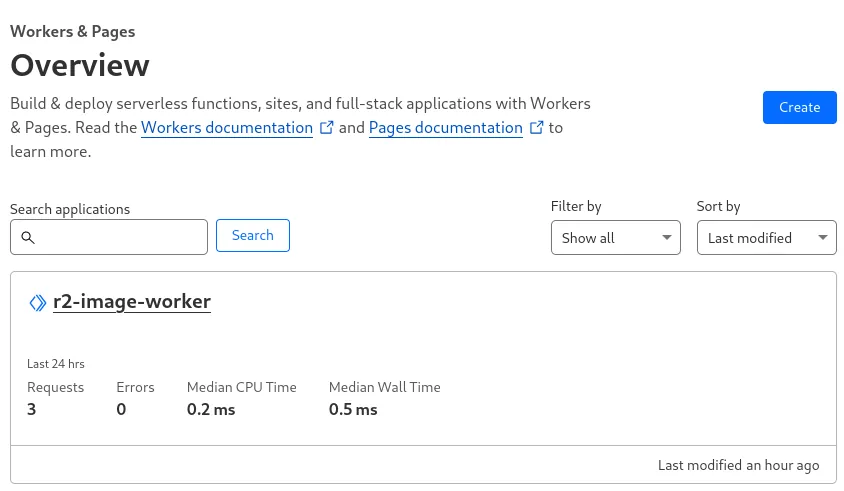Open the Filter by dropdown

coord(615,238)
